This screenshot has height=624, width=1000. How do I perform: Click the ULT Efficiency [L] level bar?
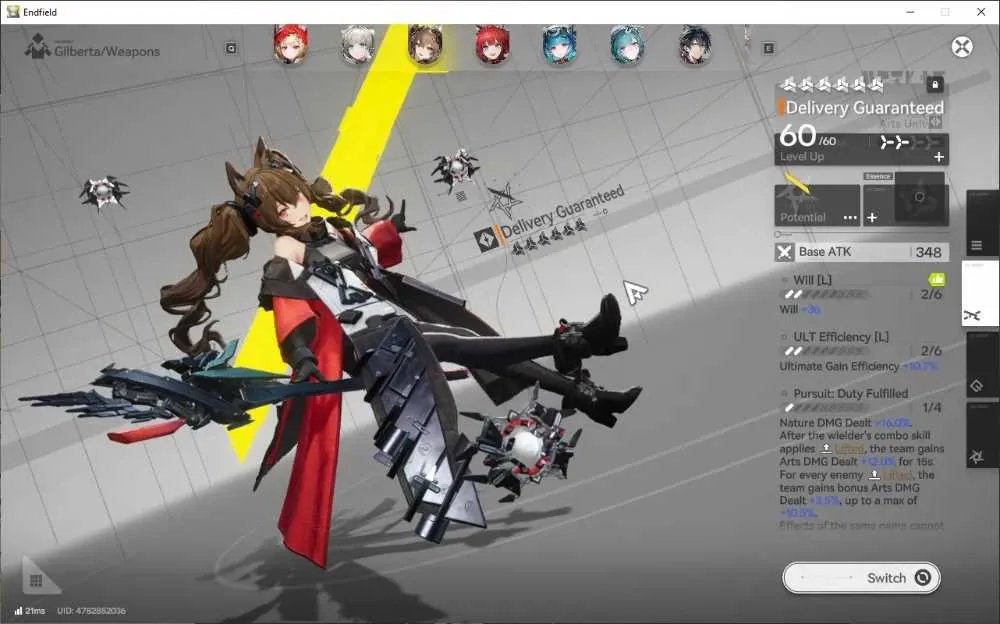point(825,351)
